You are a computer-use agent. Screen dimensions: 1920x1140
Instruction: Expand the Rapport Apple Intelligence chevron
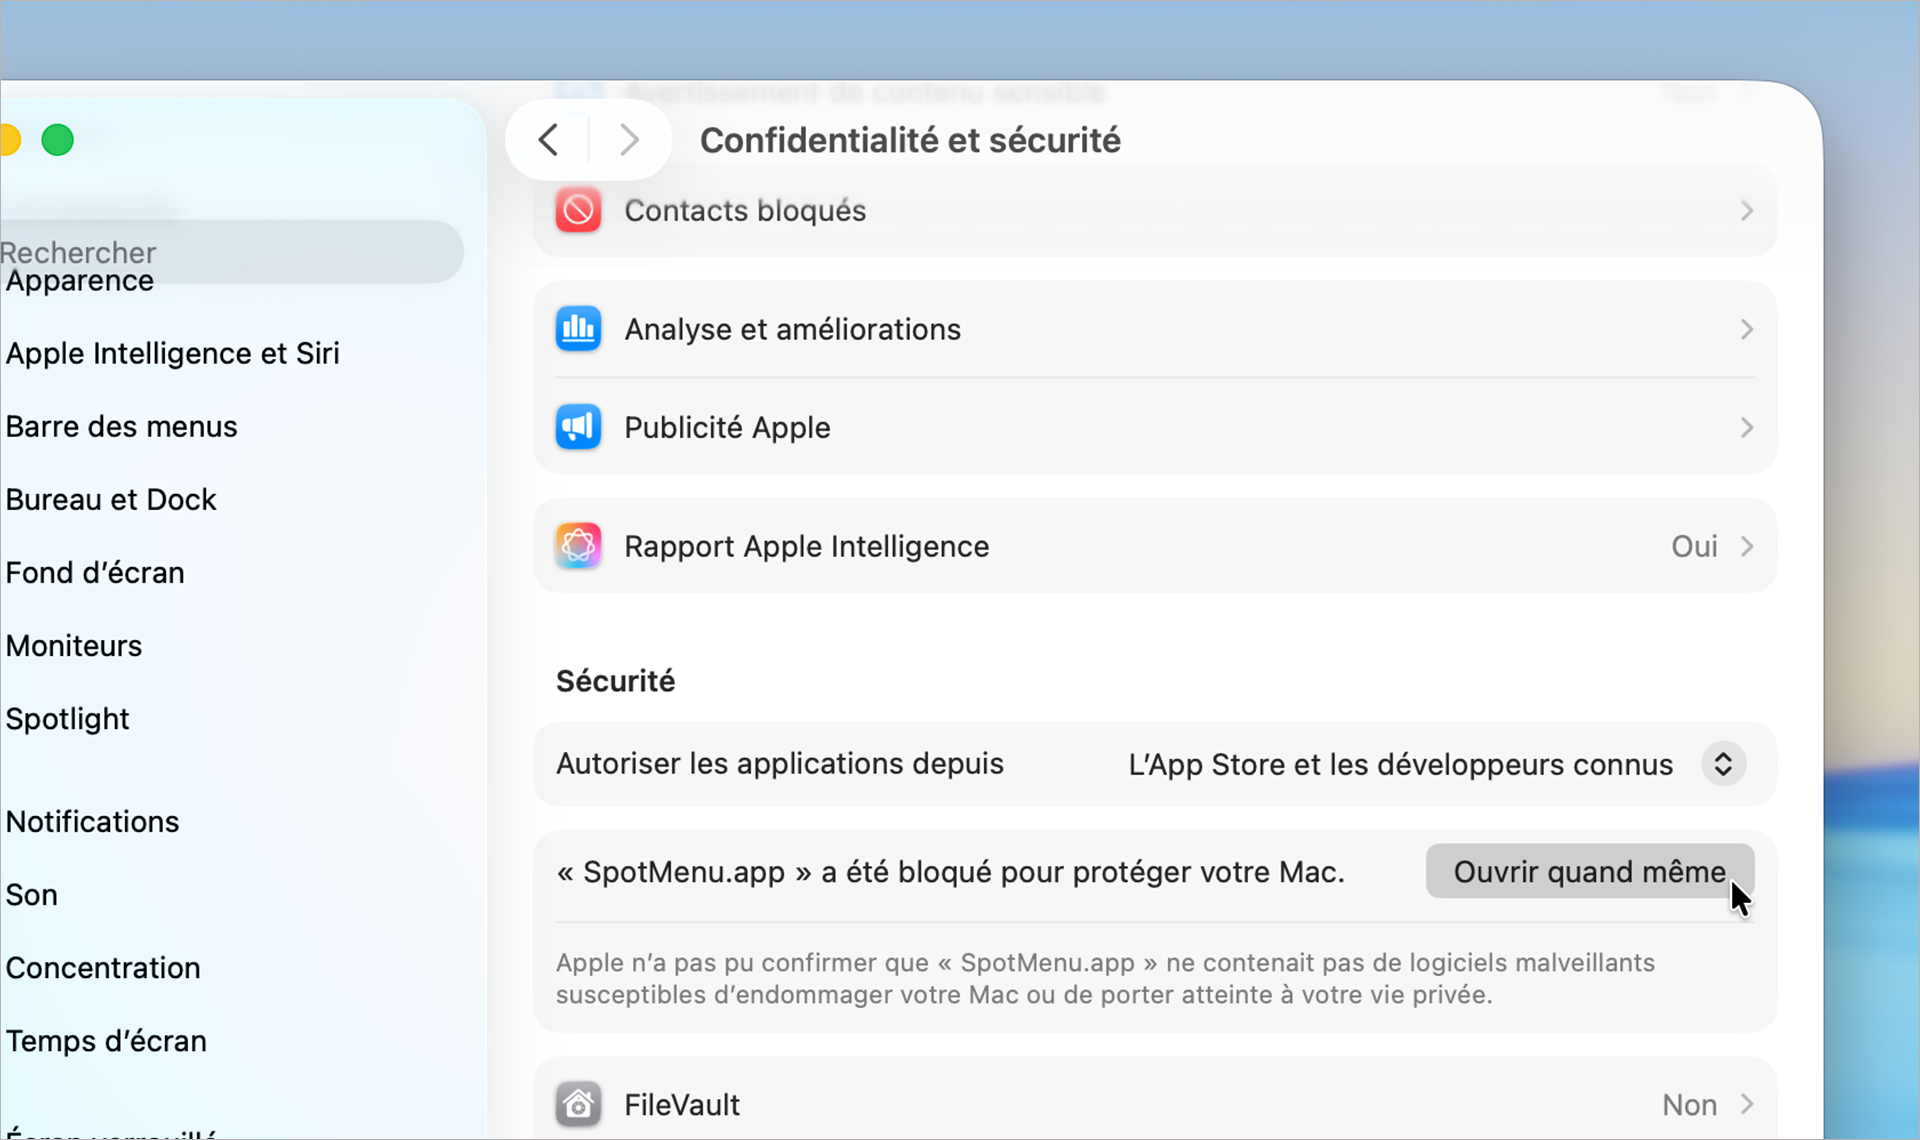point(1746,546)
